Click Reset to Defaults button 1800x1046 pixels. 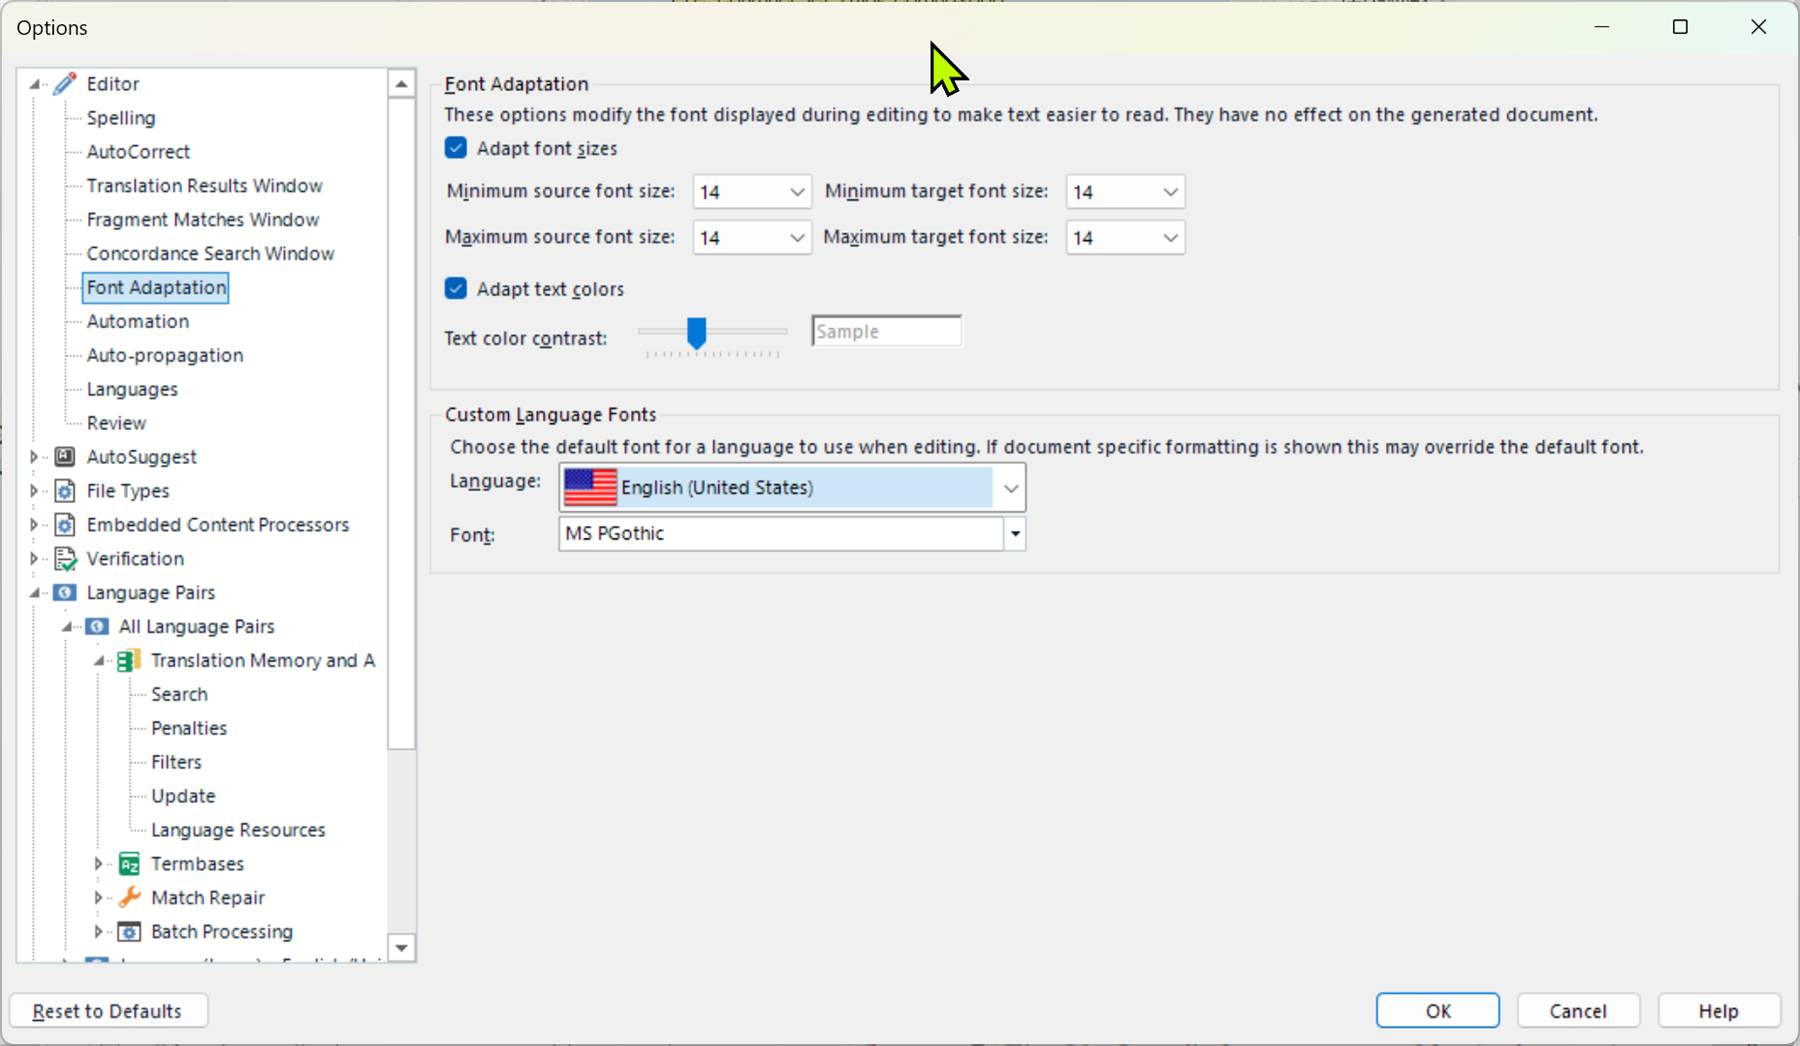pyautogui.click(x=108, y=1011)
